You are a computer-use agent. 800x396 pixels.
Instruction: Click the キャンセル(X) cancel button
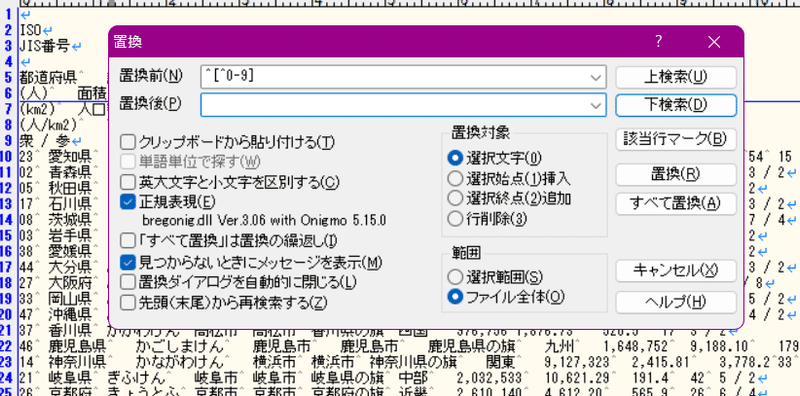coord(676,271)
